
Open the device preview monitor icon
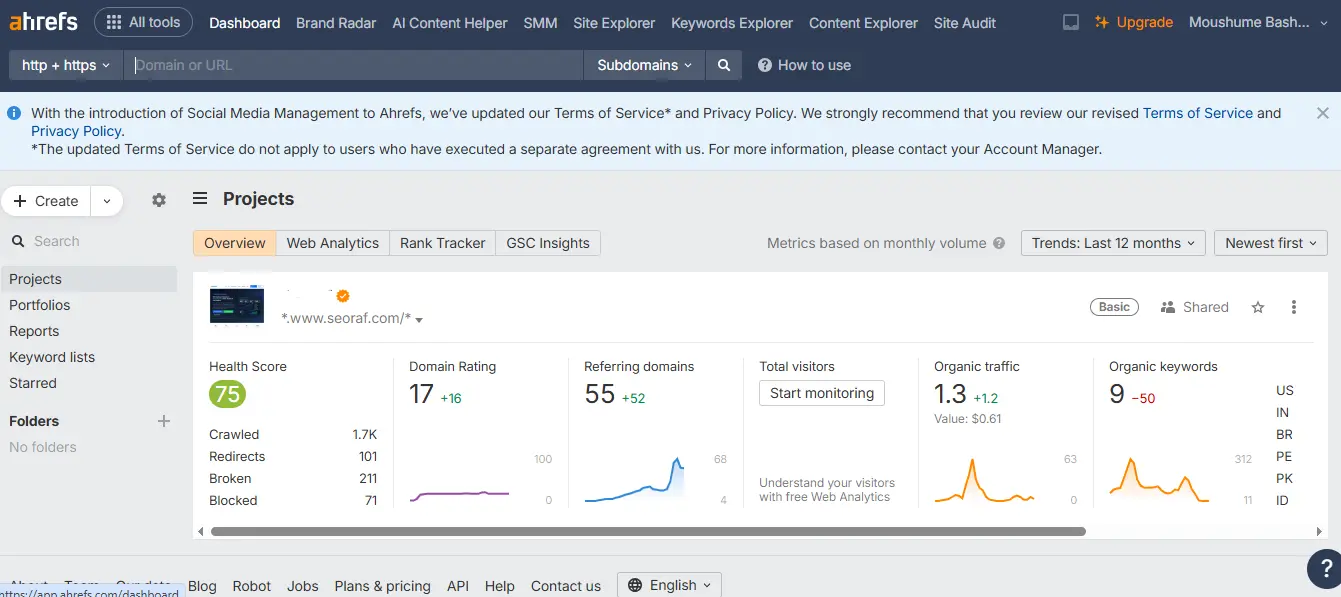[1071, 22]
